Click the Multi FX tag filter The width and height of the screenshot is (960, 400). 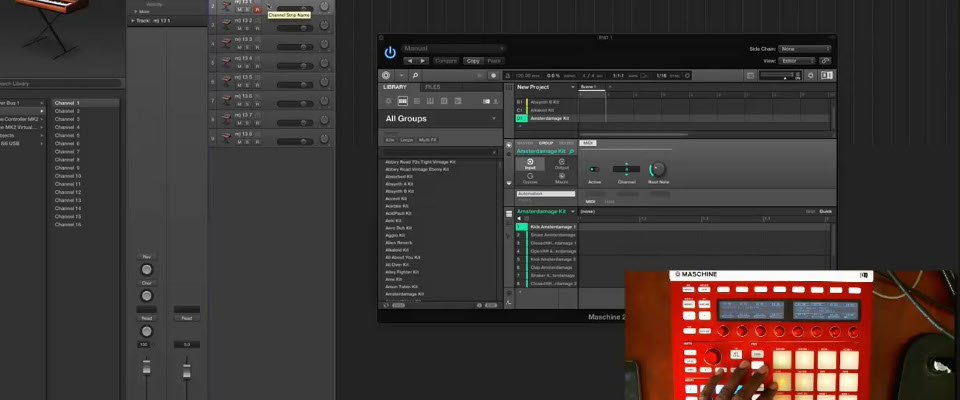click(x=427, y=140)
